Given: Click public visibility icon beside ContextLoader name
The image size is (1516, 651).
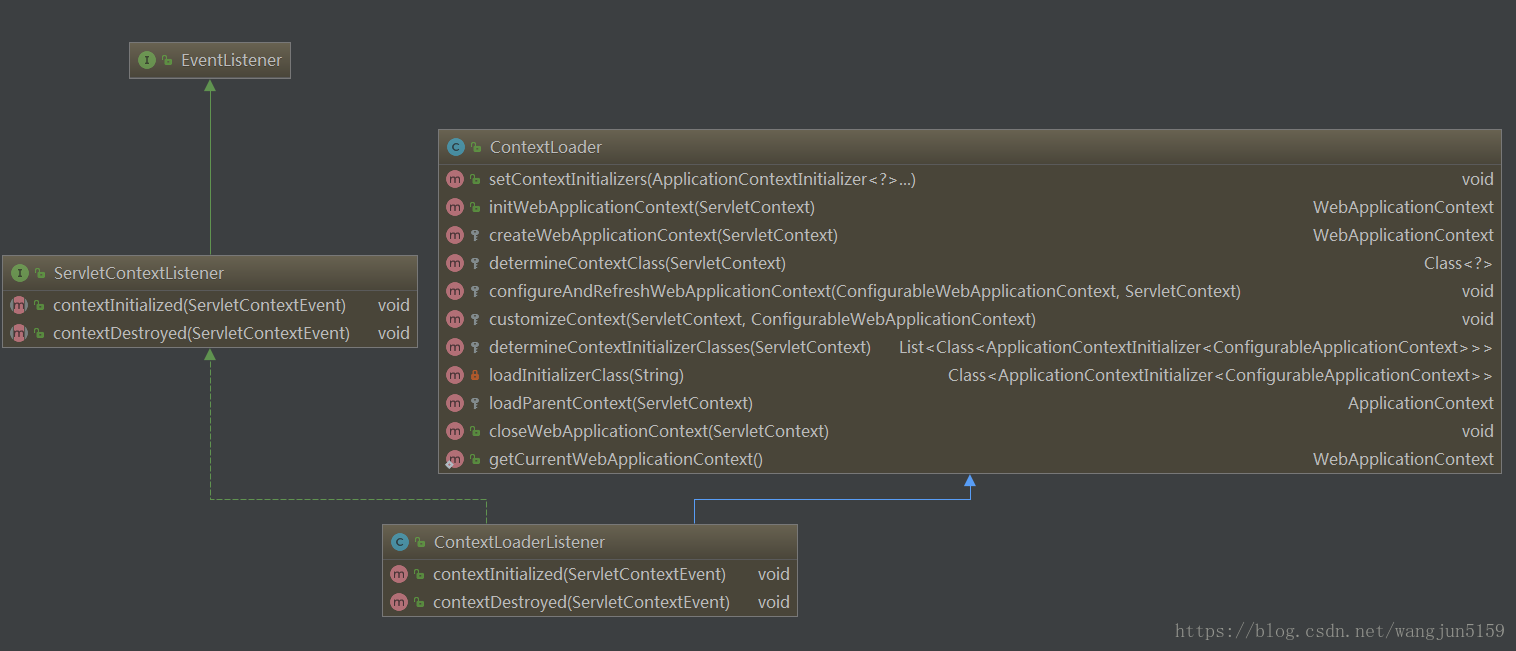Looking at the screenshot, I should [x=476, y=147].
